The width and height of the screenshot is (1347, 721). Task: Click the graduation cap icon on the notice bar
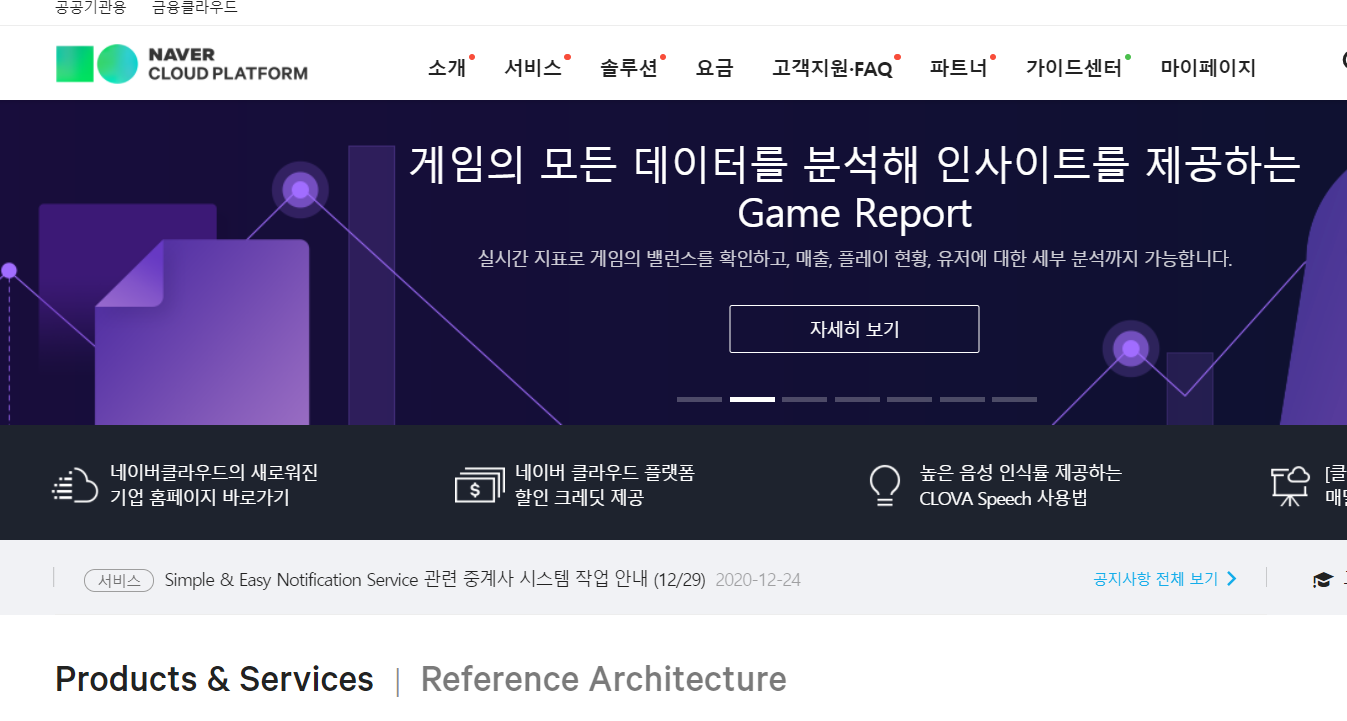point(1322,578)
